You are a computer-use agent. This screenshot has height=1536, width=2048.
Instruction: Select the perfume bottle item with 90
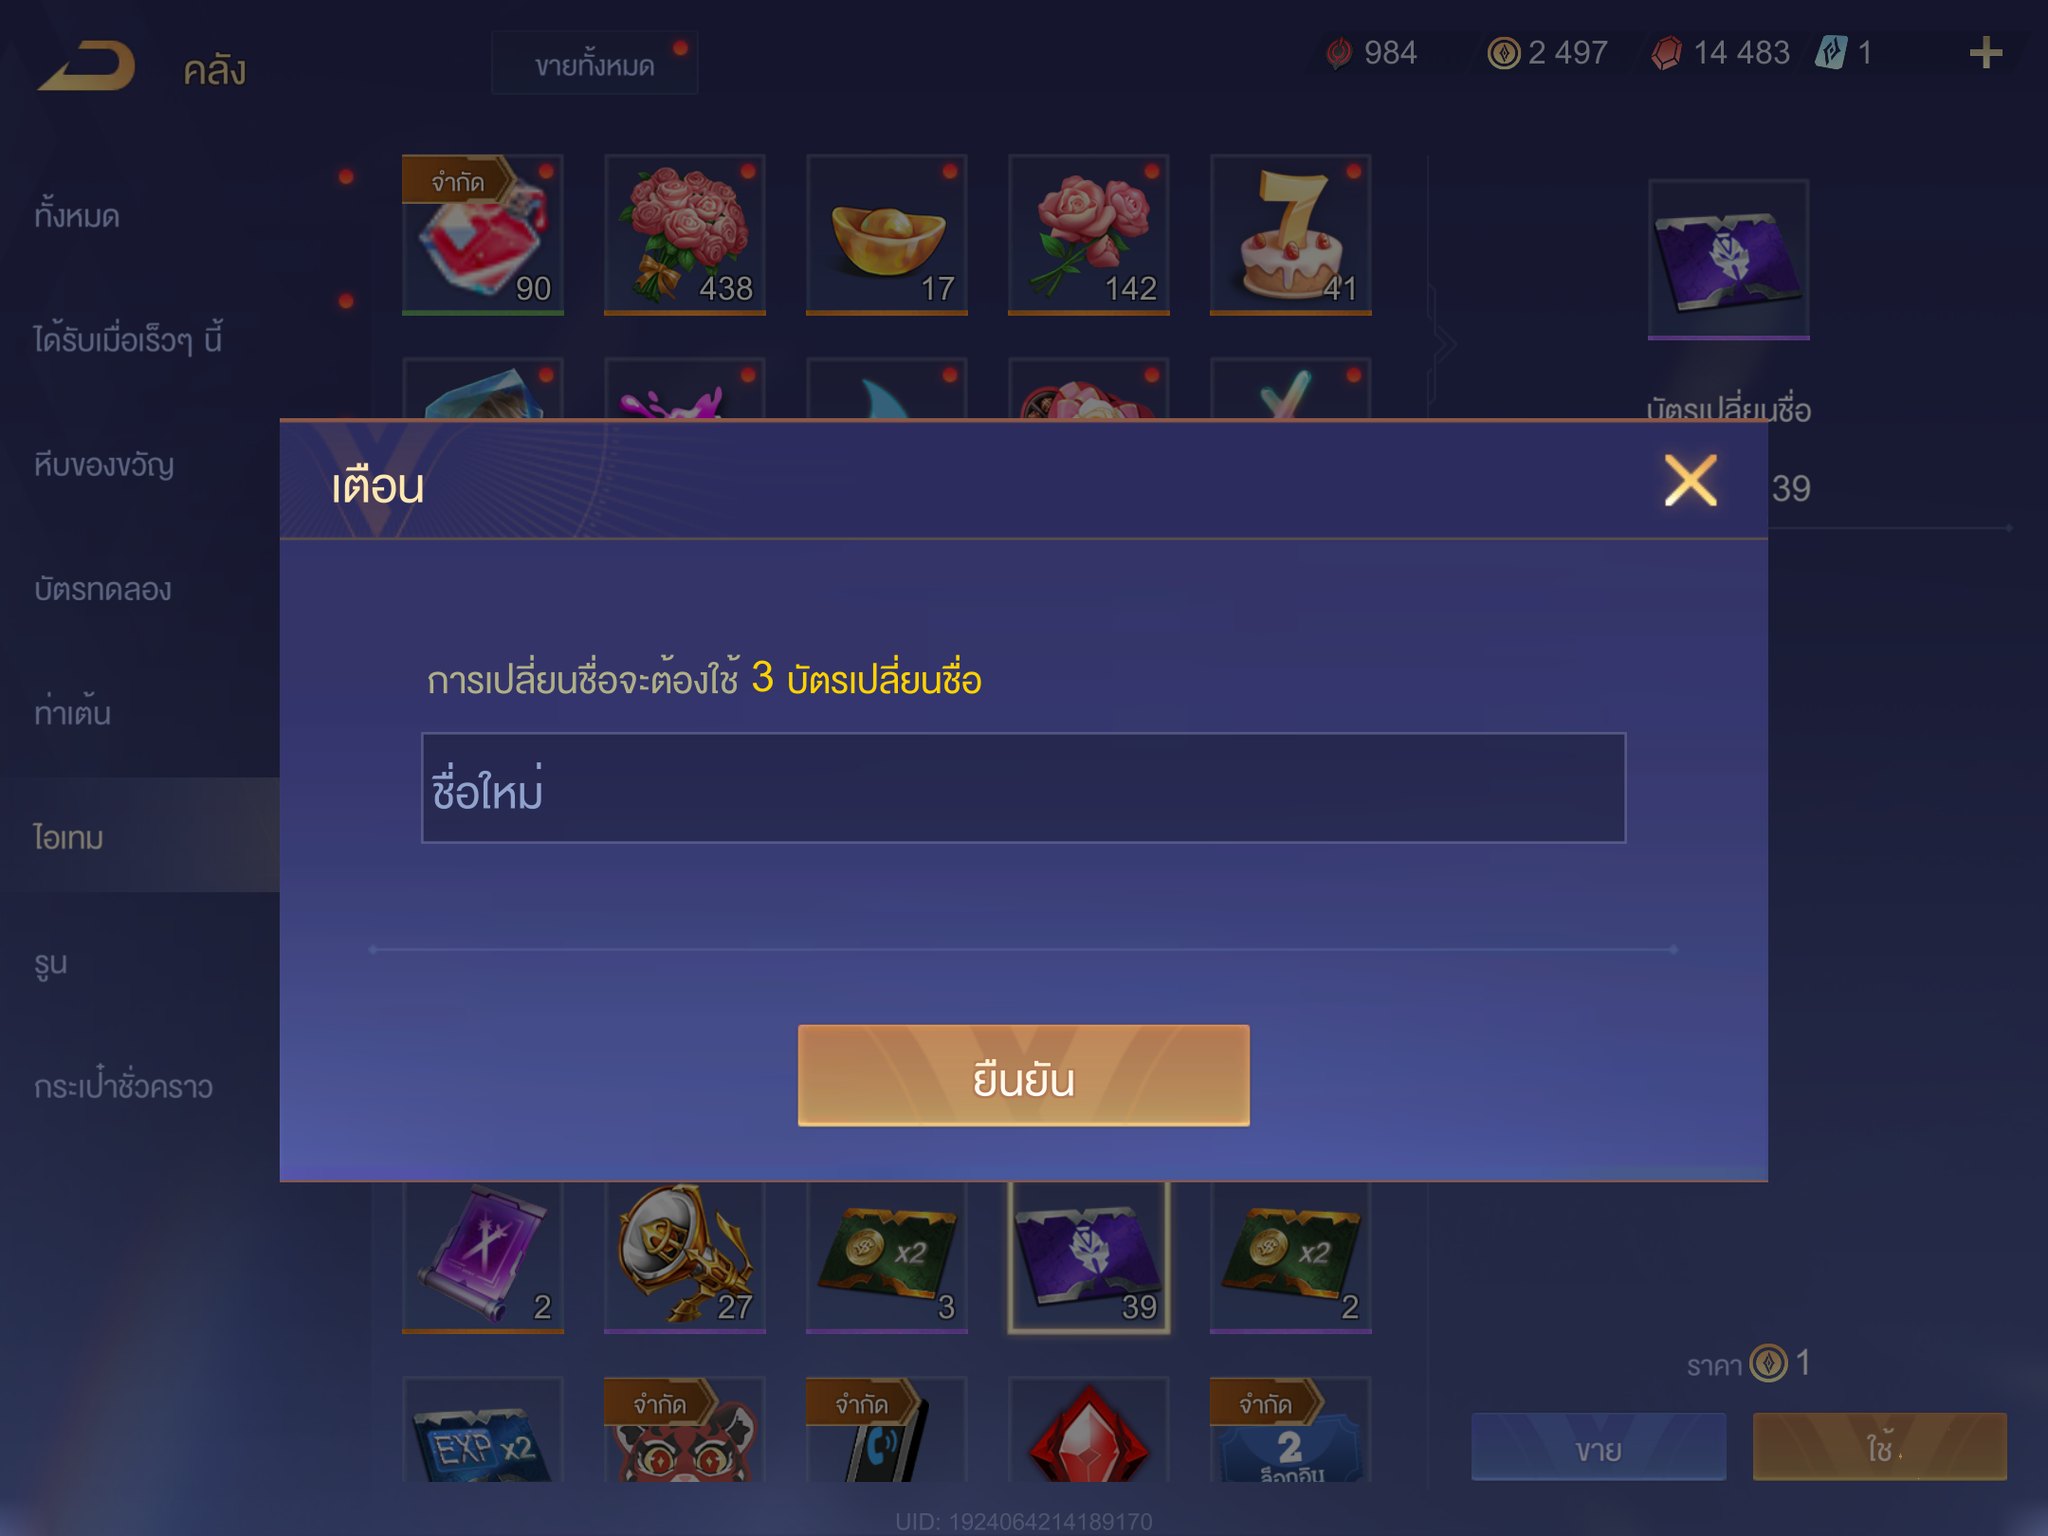coord(483,235)
